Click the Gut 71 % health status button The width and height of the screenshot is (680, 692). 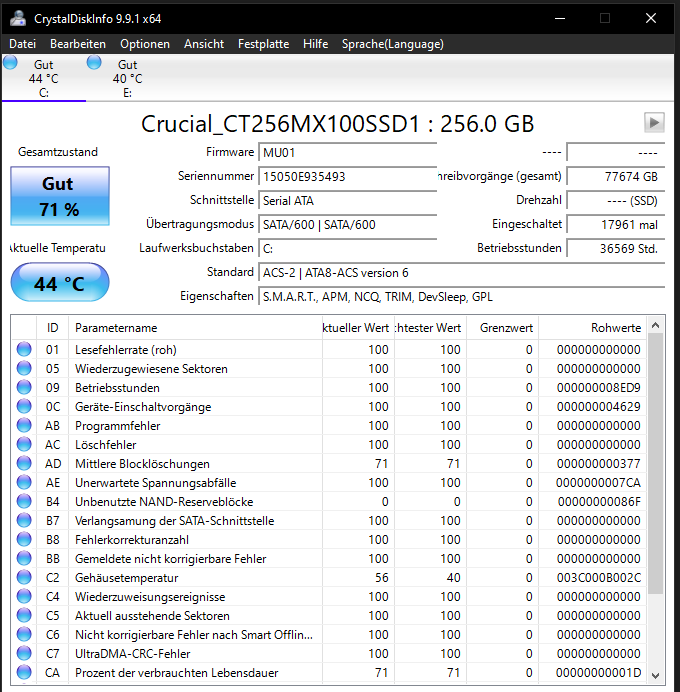(x=60, y=196)
